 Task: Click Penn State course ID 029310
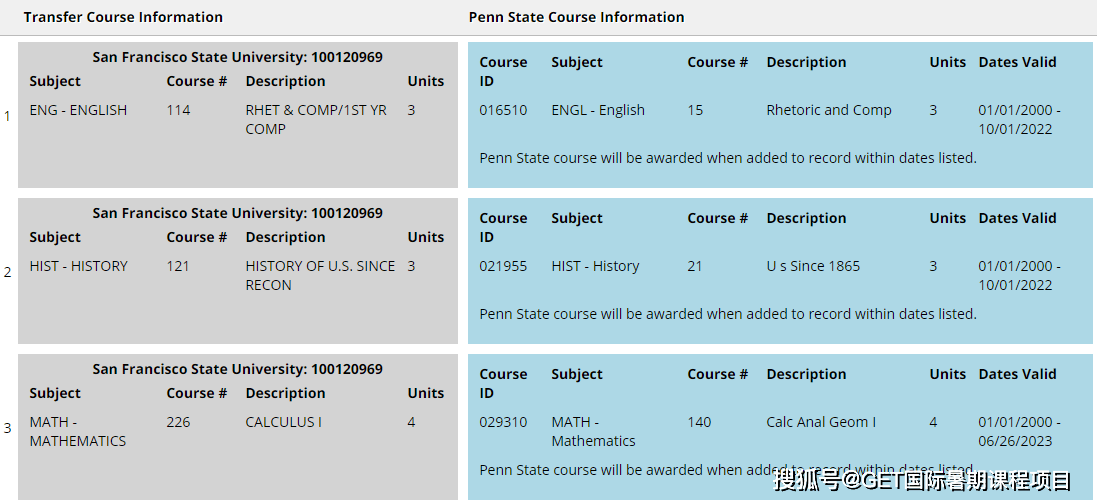pyautogui.click(x=504, y=422)
